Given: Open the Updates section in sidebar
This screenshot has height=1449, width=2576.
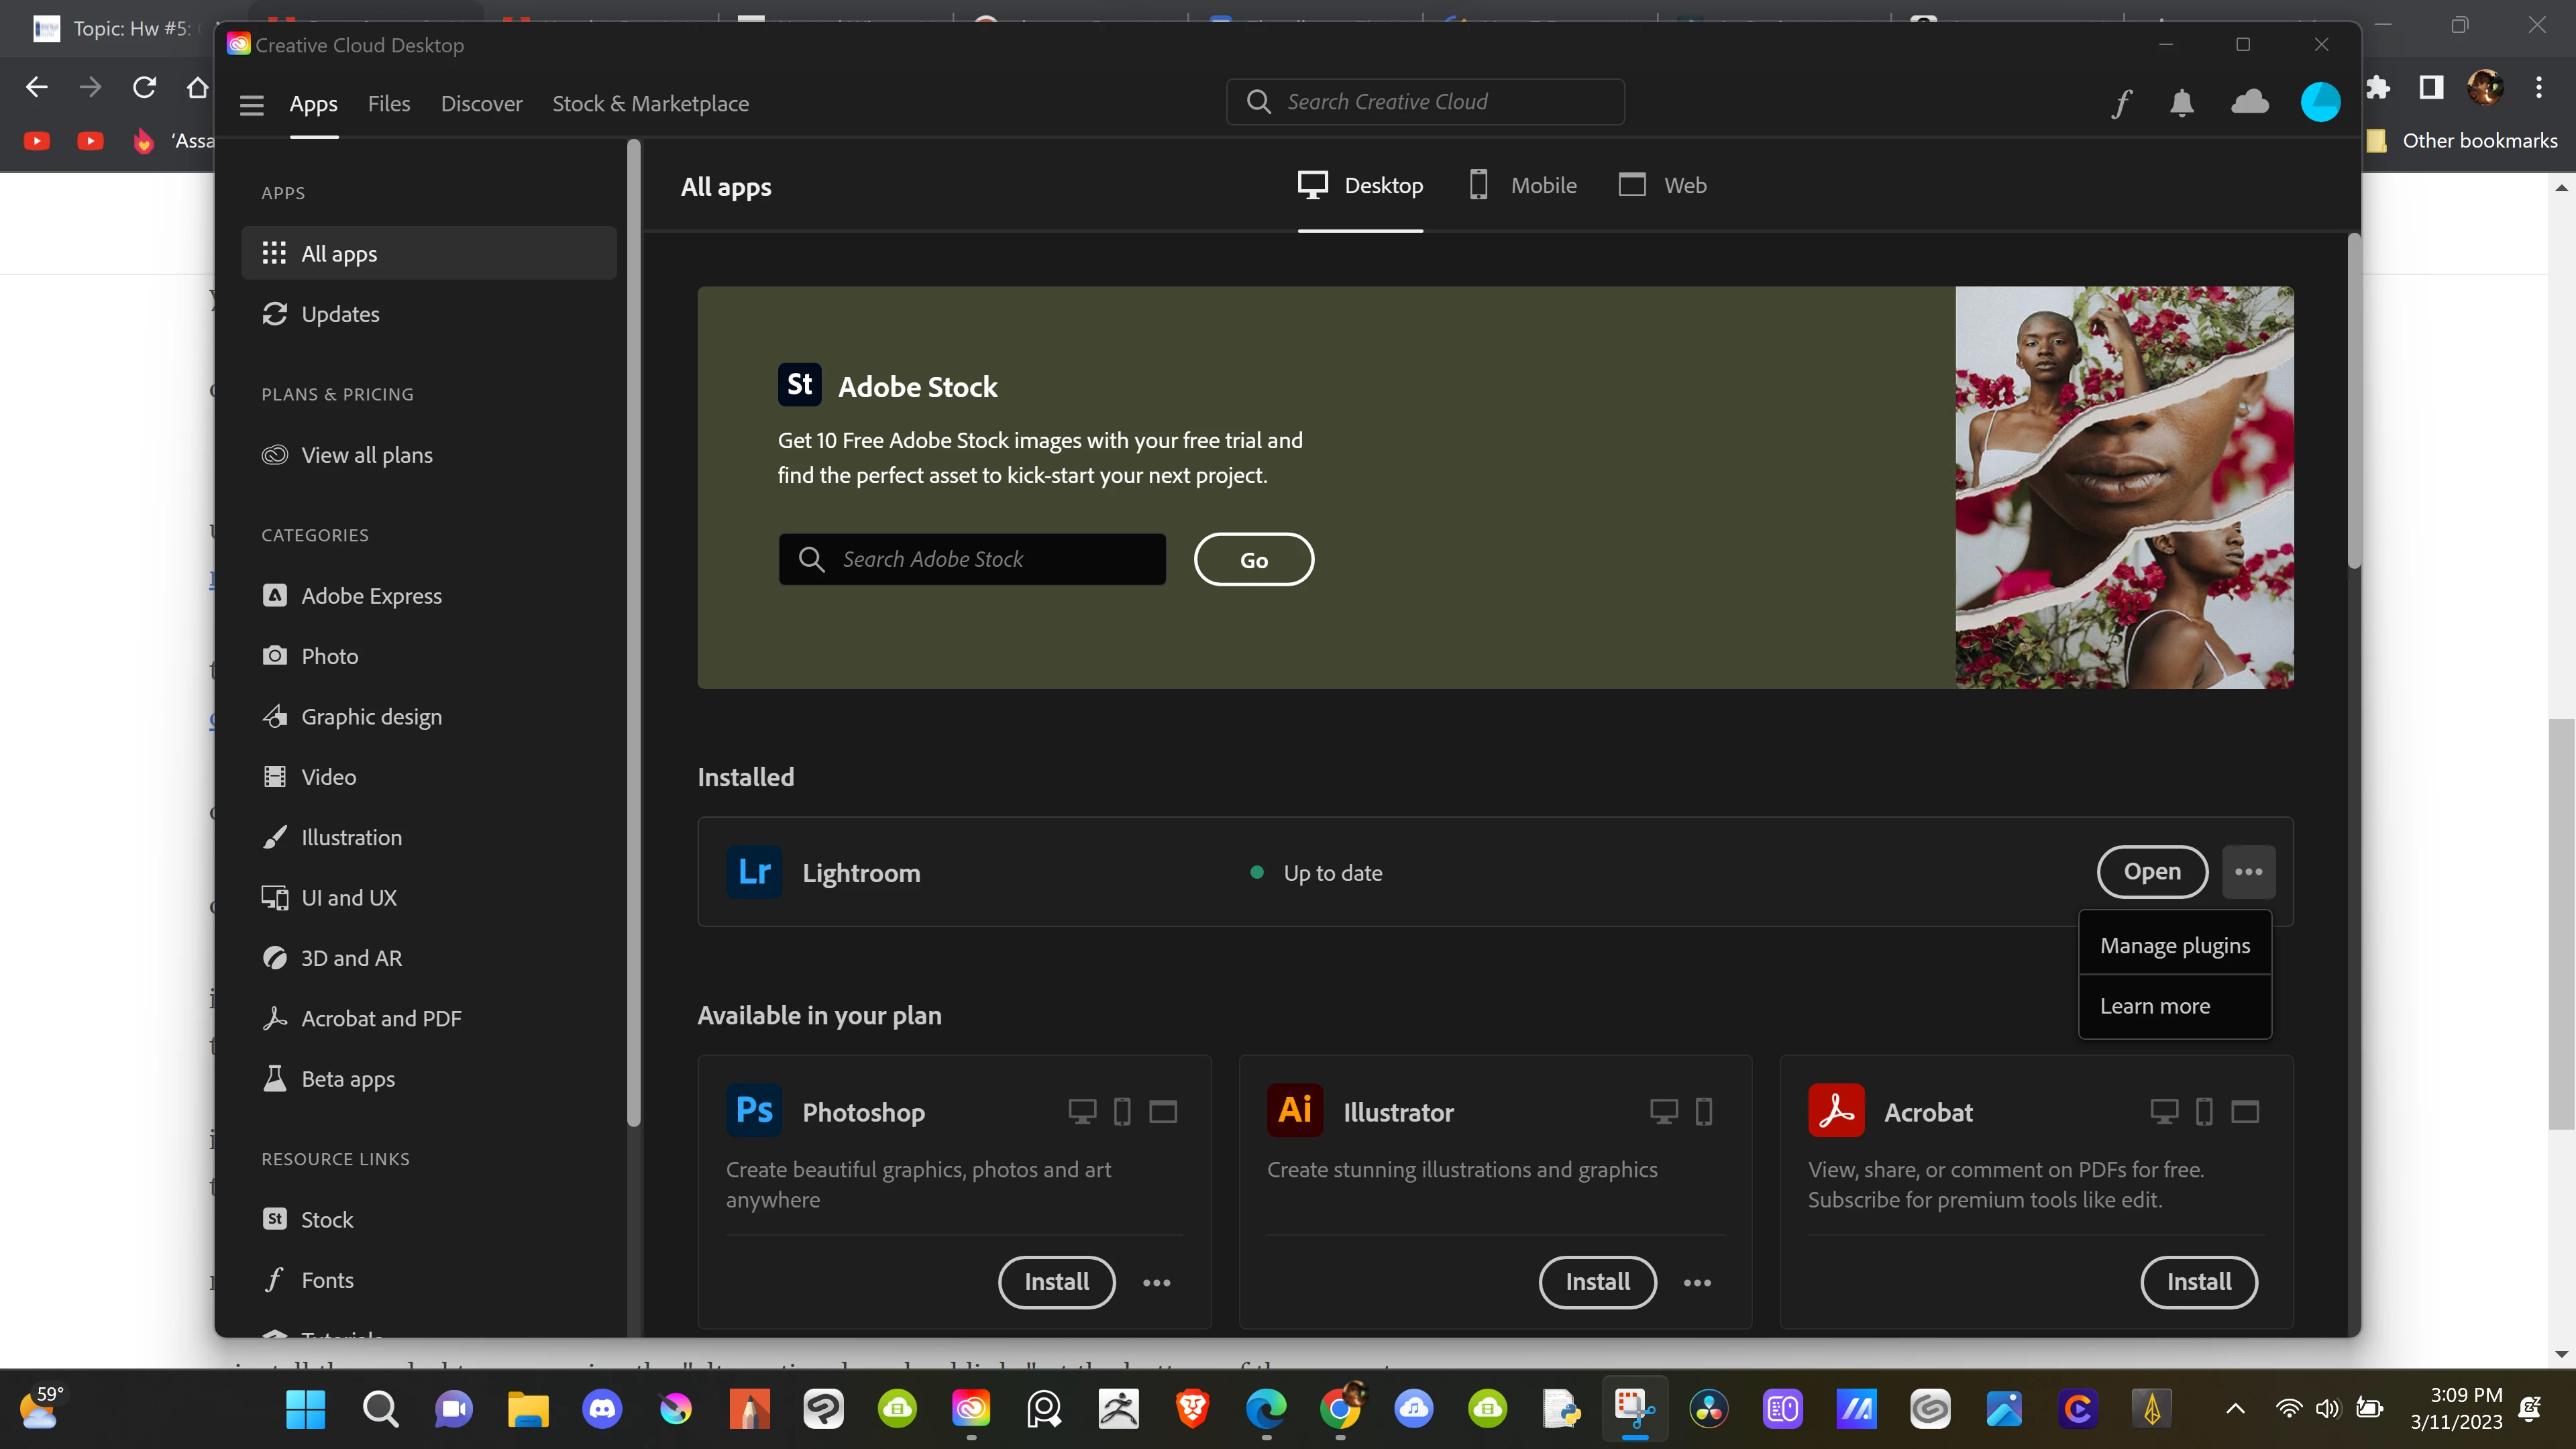Looking at the screenshot, I should pyautogui.click(x=340, y=314).
